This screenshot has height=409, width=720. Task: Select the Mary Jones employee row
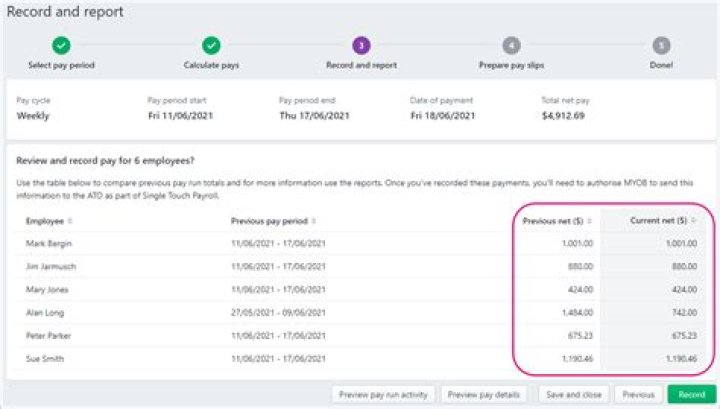pyautogui.click(x=361, y=290)
